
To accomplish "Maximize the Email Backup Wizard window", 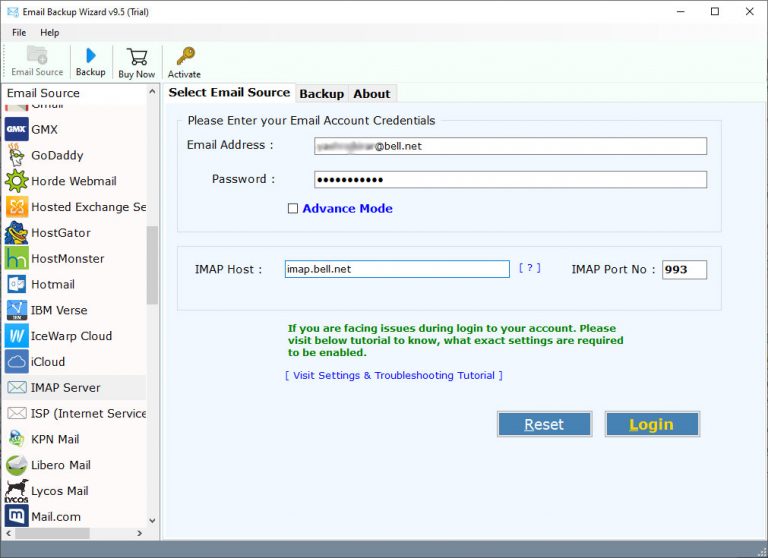I will point(715,11).
